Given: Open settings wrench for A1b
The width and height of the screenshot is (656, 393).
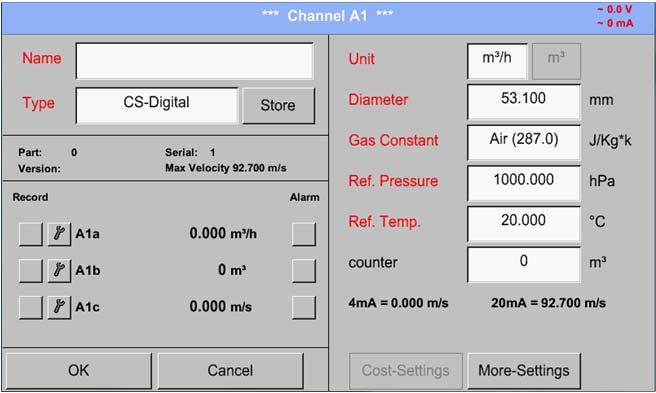Looking at the screenshot, I should (x=59, y=270).
